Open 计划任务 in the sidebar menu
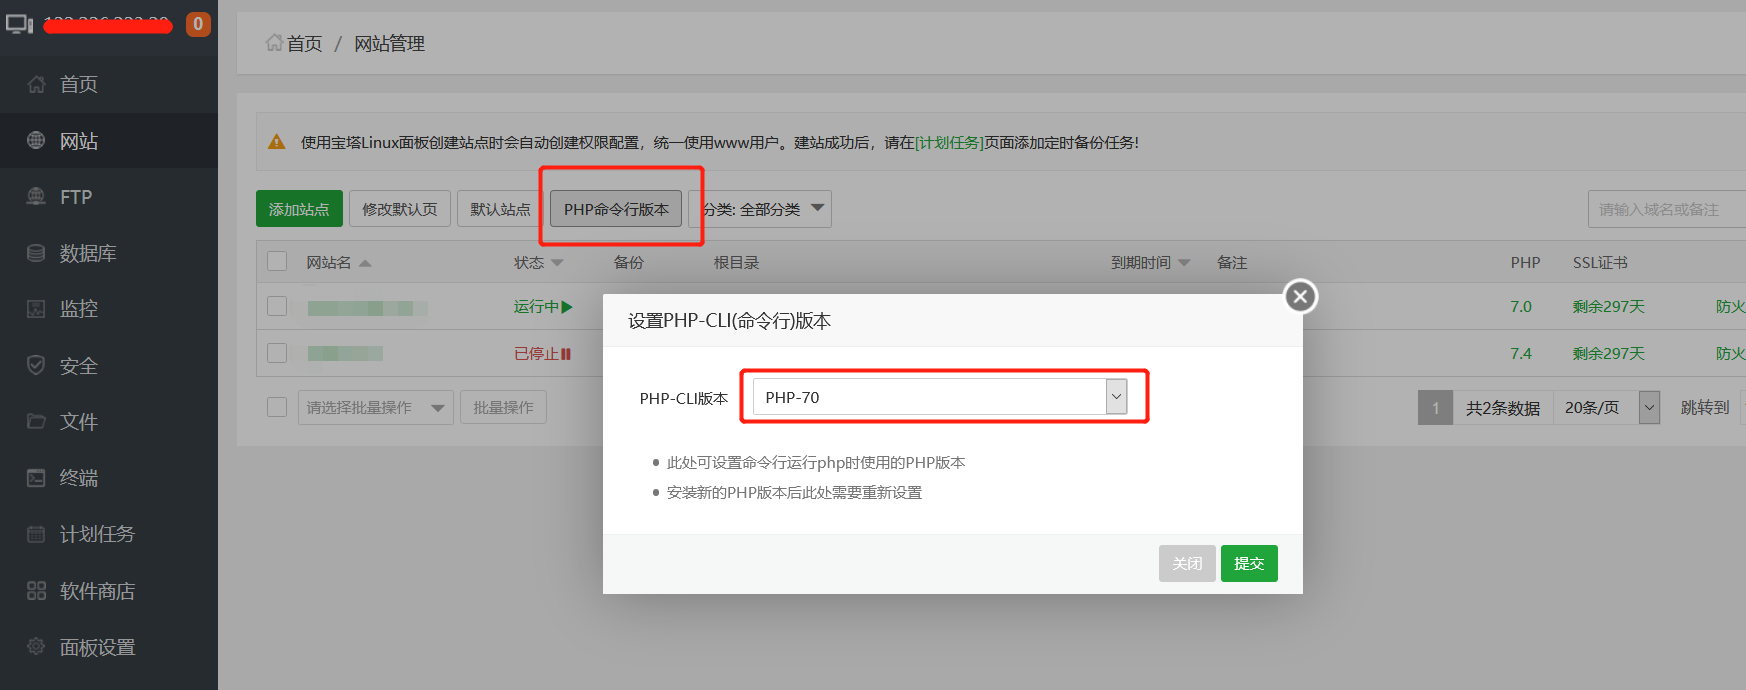Image resolution: width=1746 pixels, height=690 pixels. pos(109,534)
